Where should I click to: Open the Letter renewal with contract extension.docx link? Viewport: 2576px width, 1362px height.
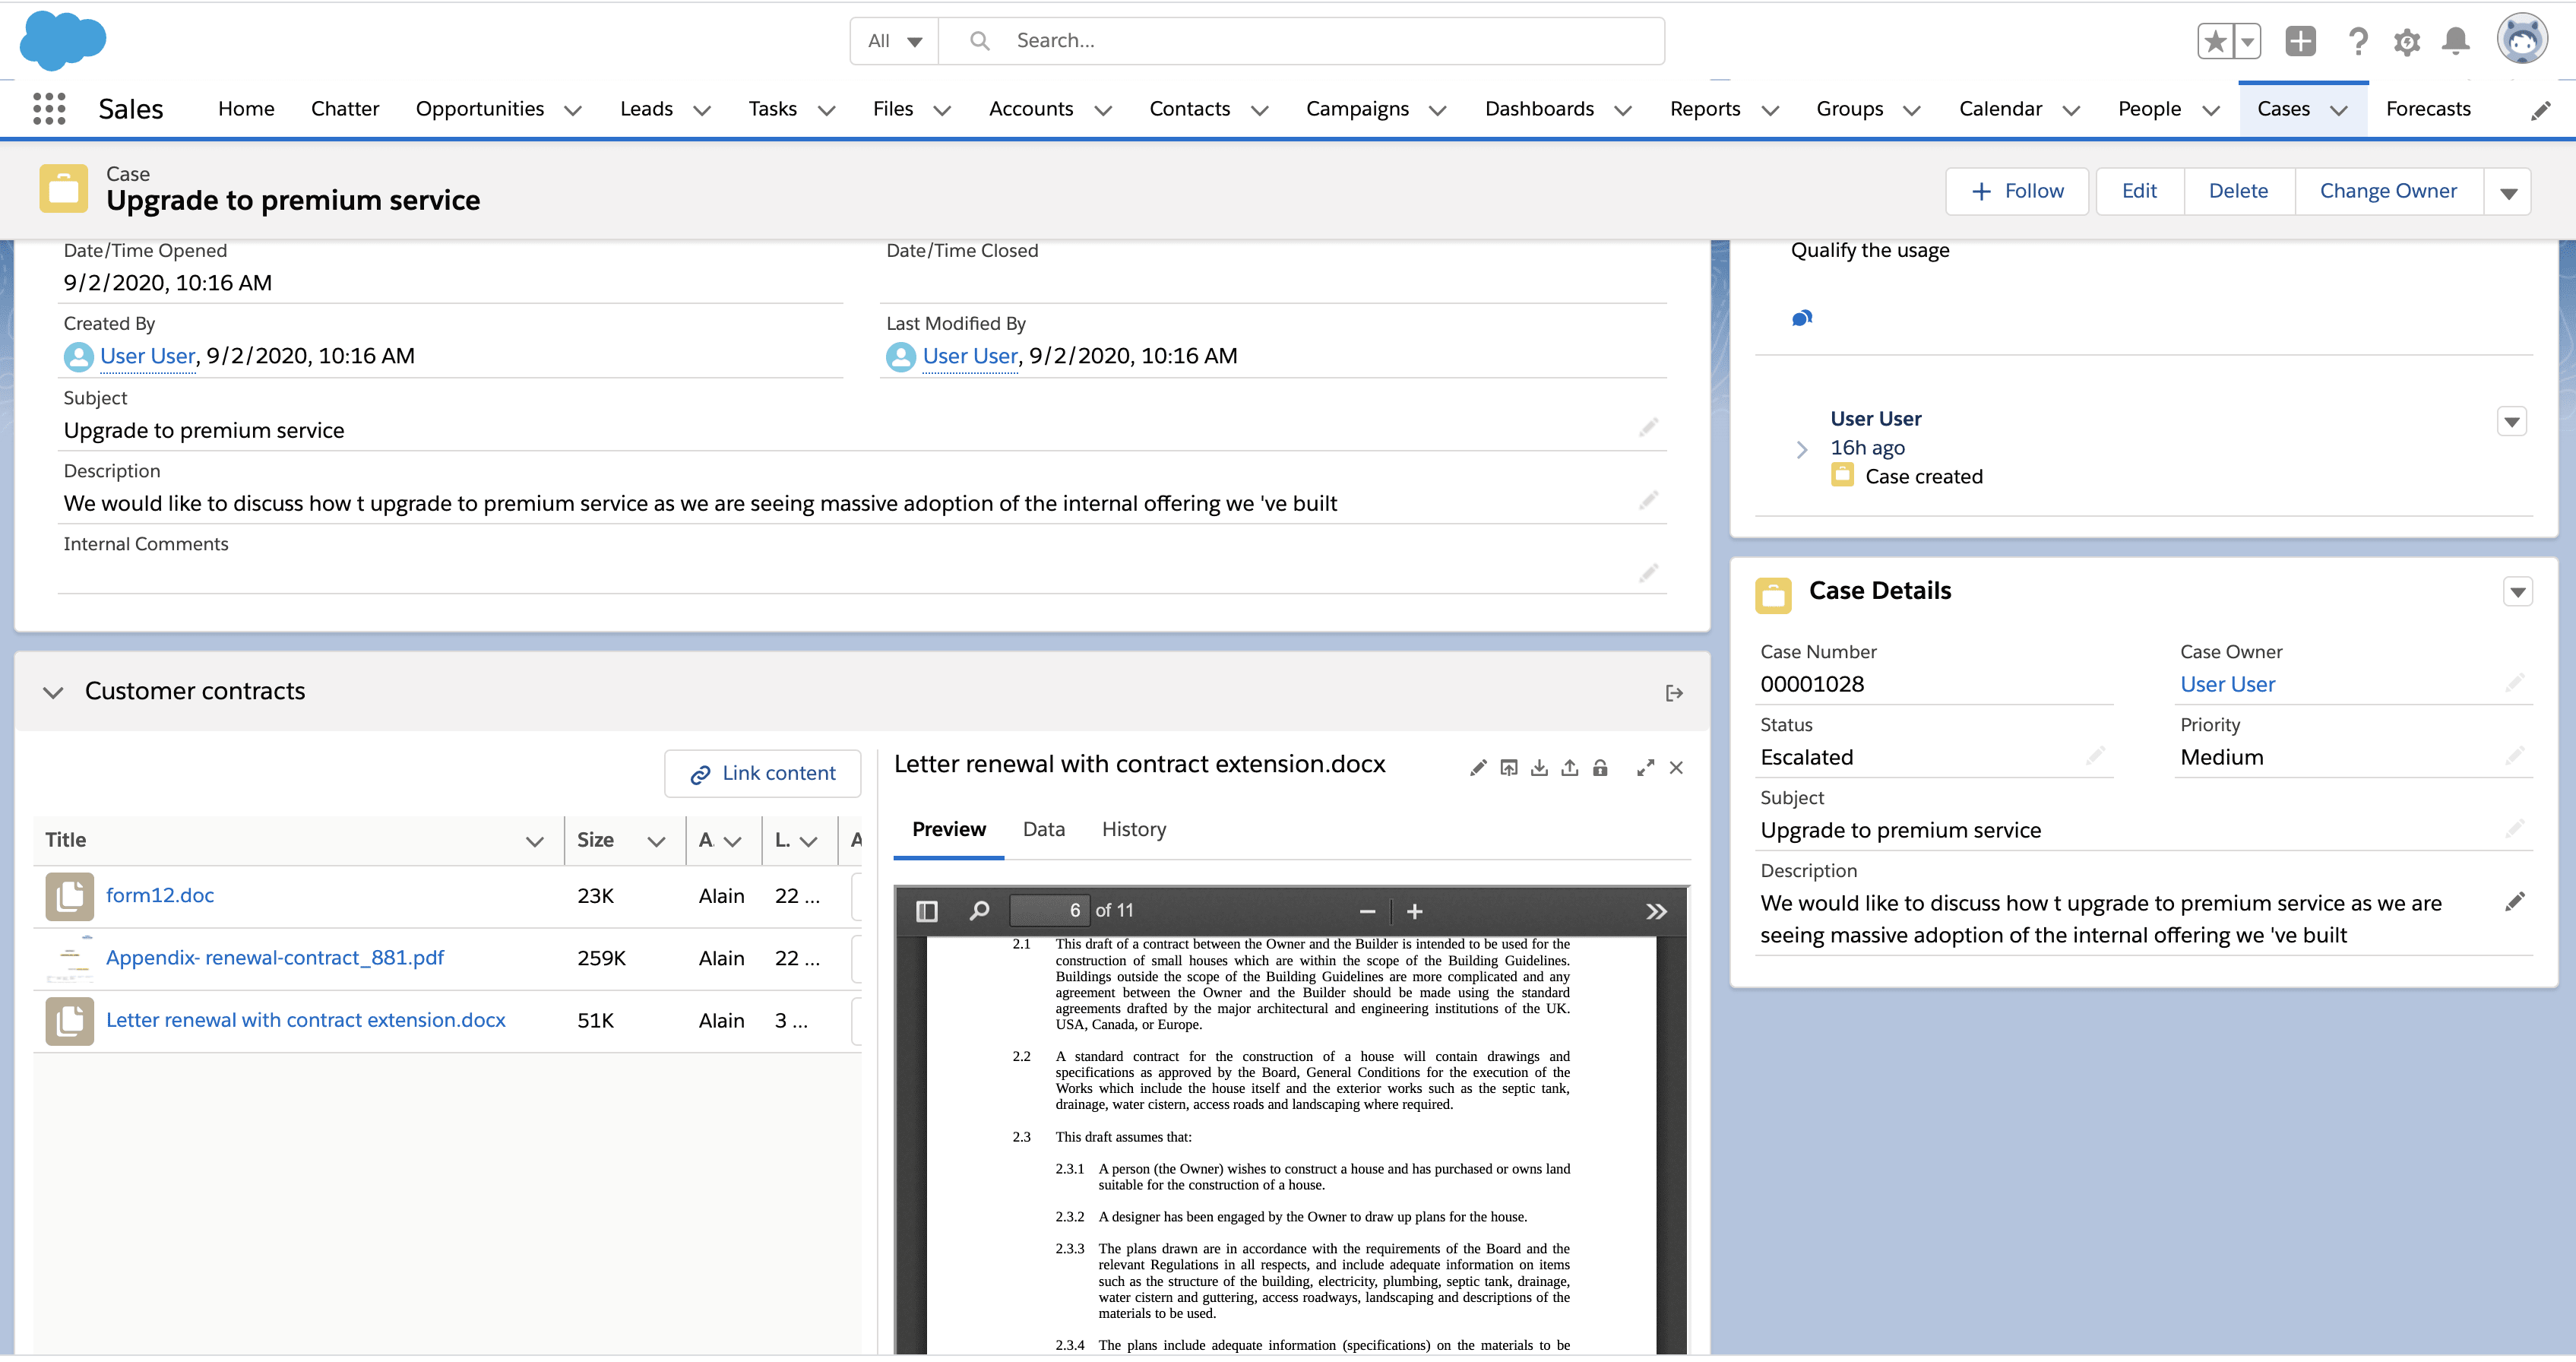(x=305, y=1020)
